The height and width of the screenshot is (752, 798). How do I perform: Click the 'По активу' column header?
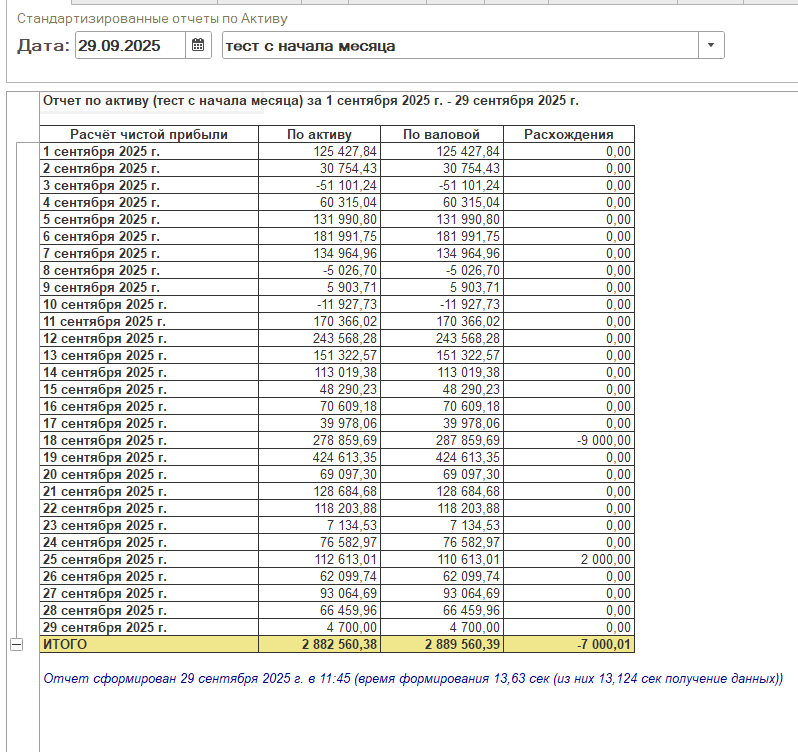point(320,134)
